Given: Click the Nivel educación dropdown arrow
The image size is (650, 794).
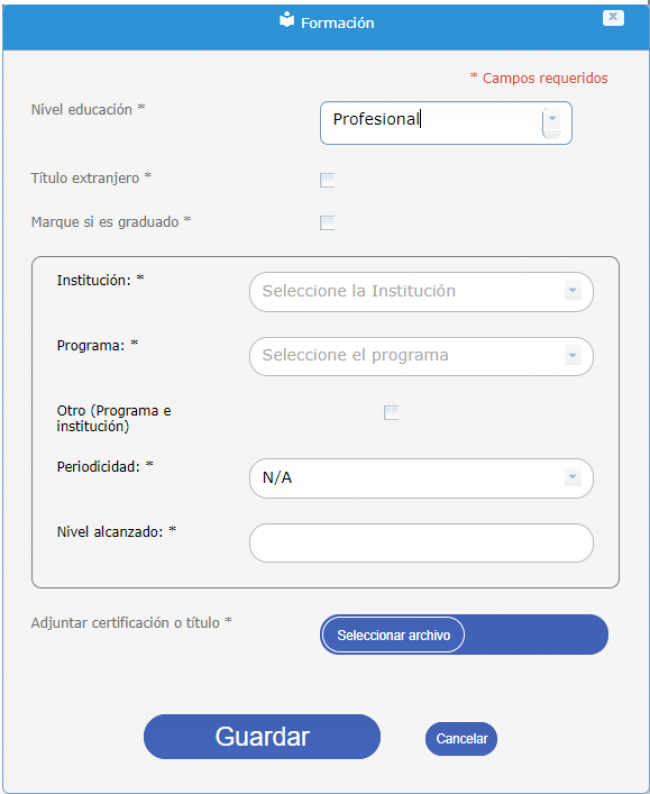Looking at the screenshot, I should [x=552, y=121].
